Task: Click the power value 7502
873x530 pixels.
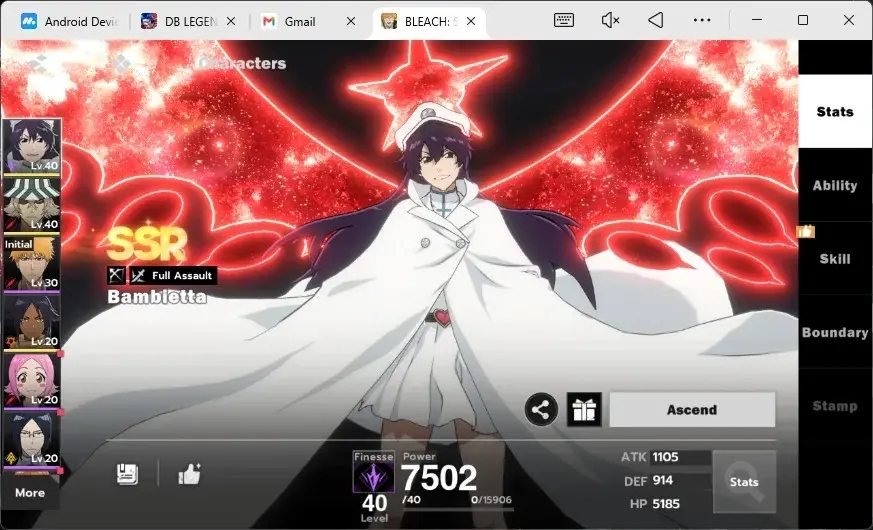Action: point(439,477)
